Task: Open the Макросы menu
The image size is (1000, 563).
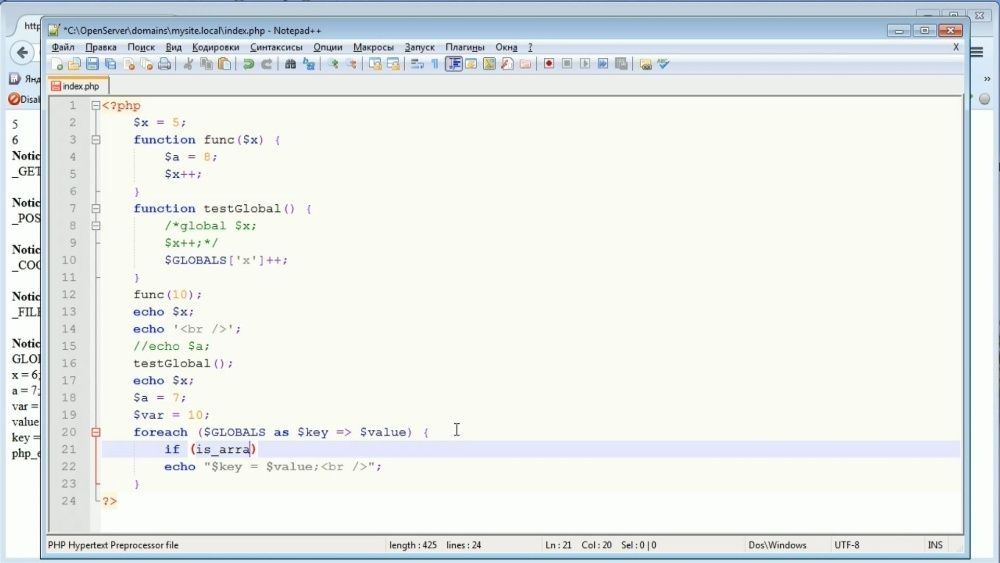Action: tap(373, 47)
